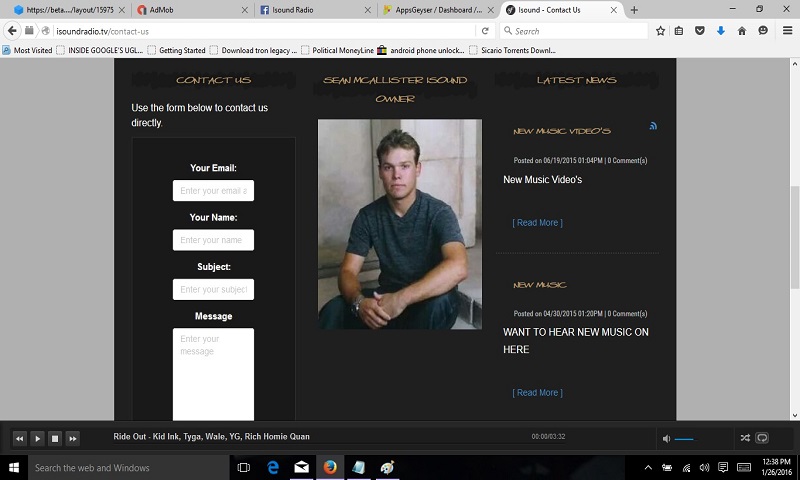This screenshot has height=480, width=800.
Task: Open the notepad-like app on the taskbar
Action: click(x=359, y=468)
